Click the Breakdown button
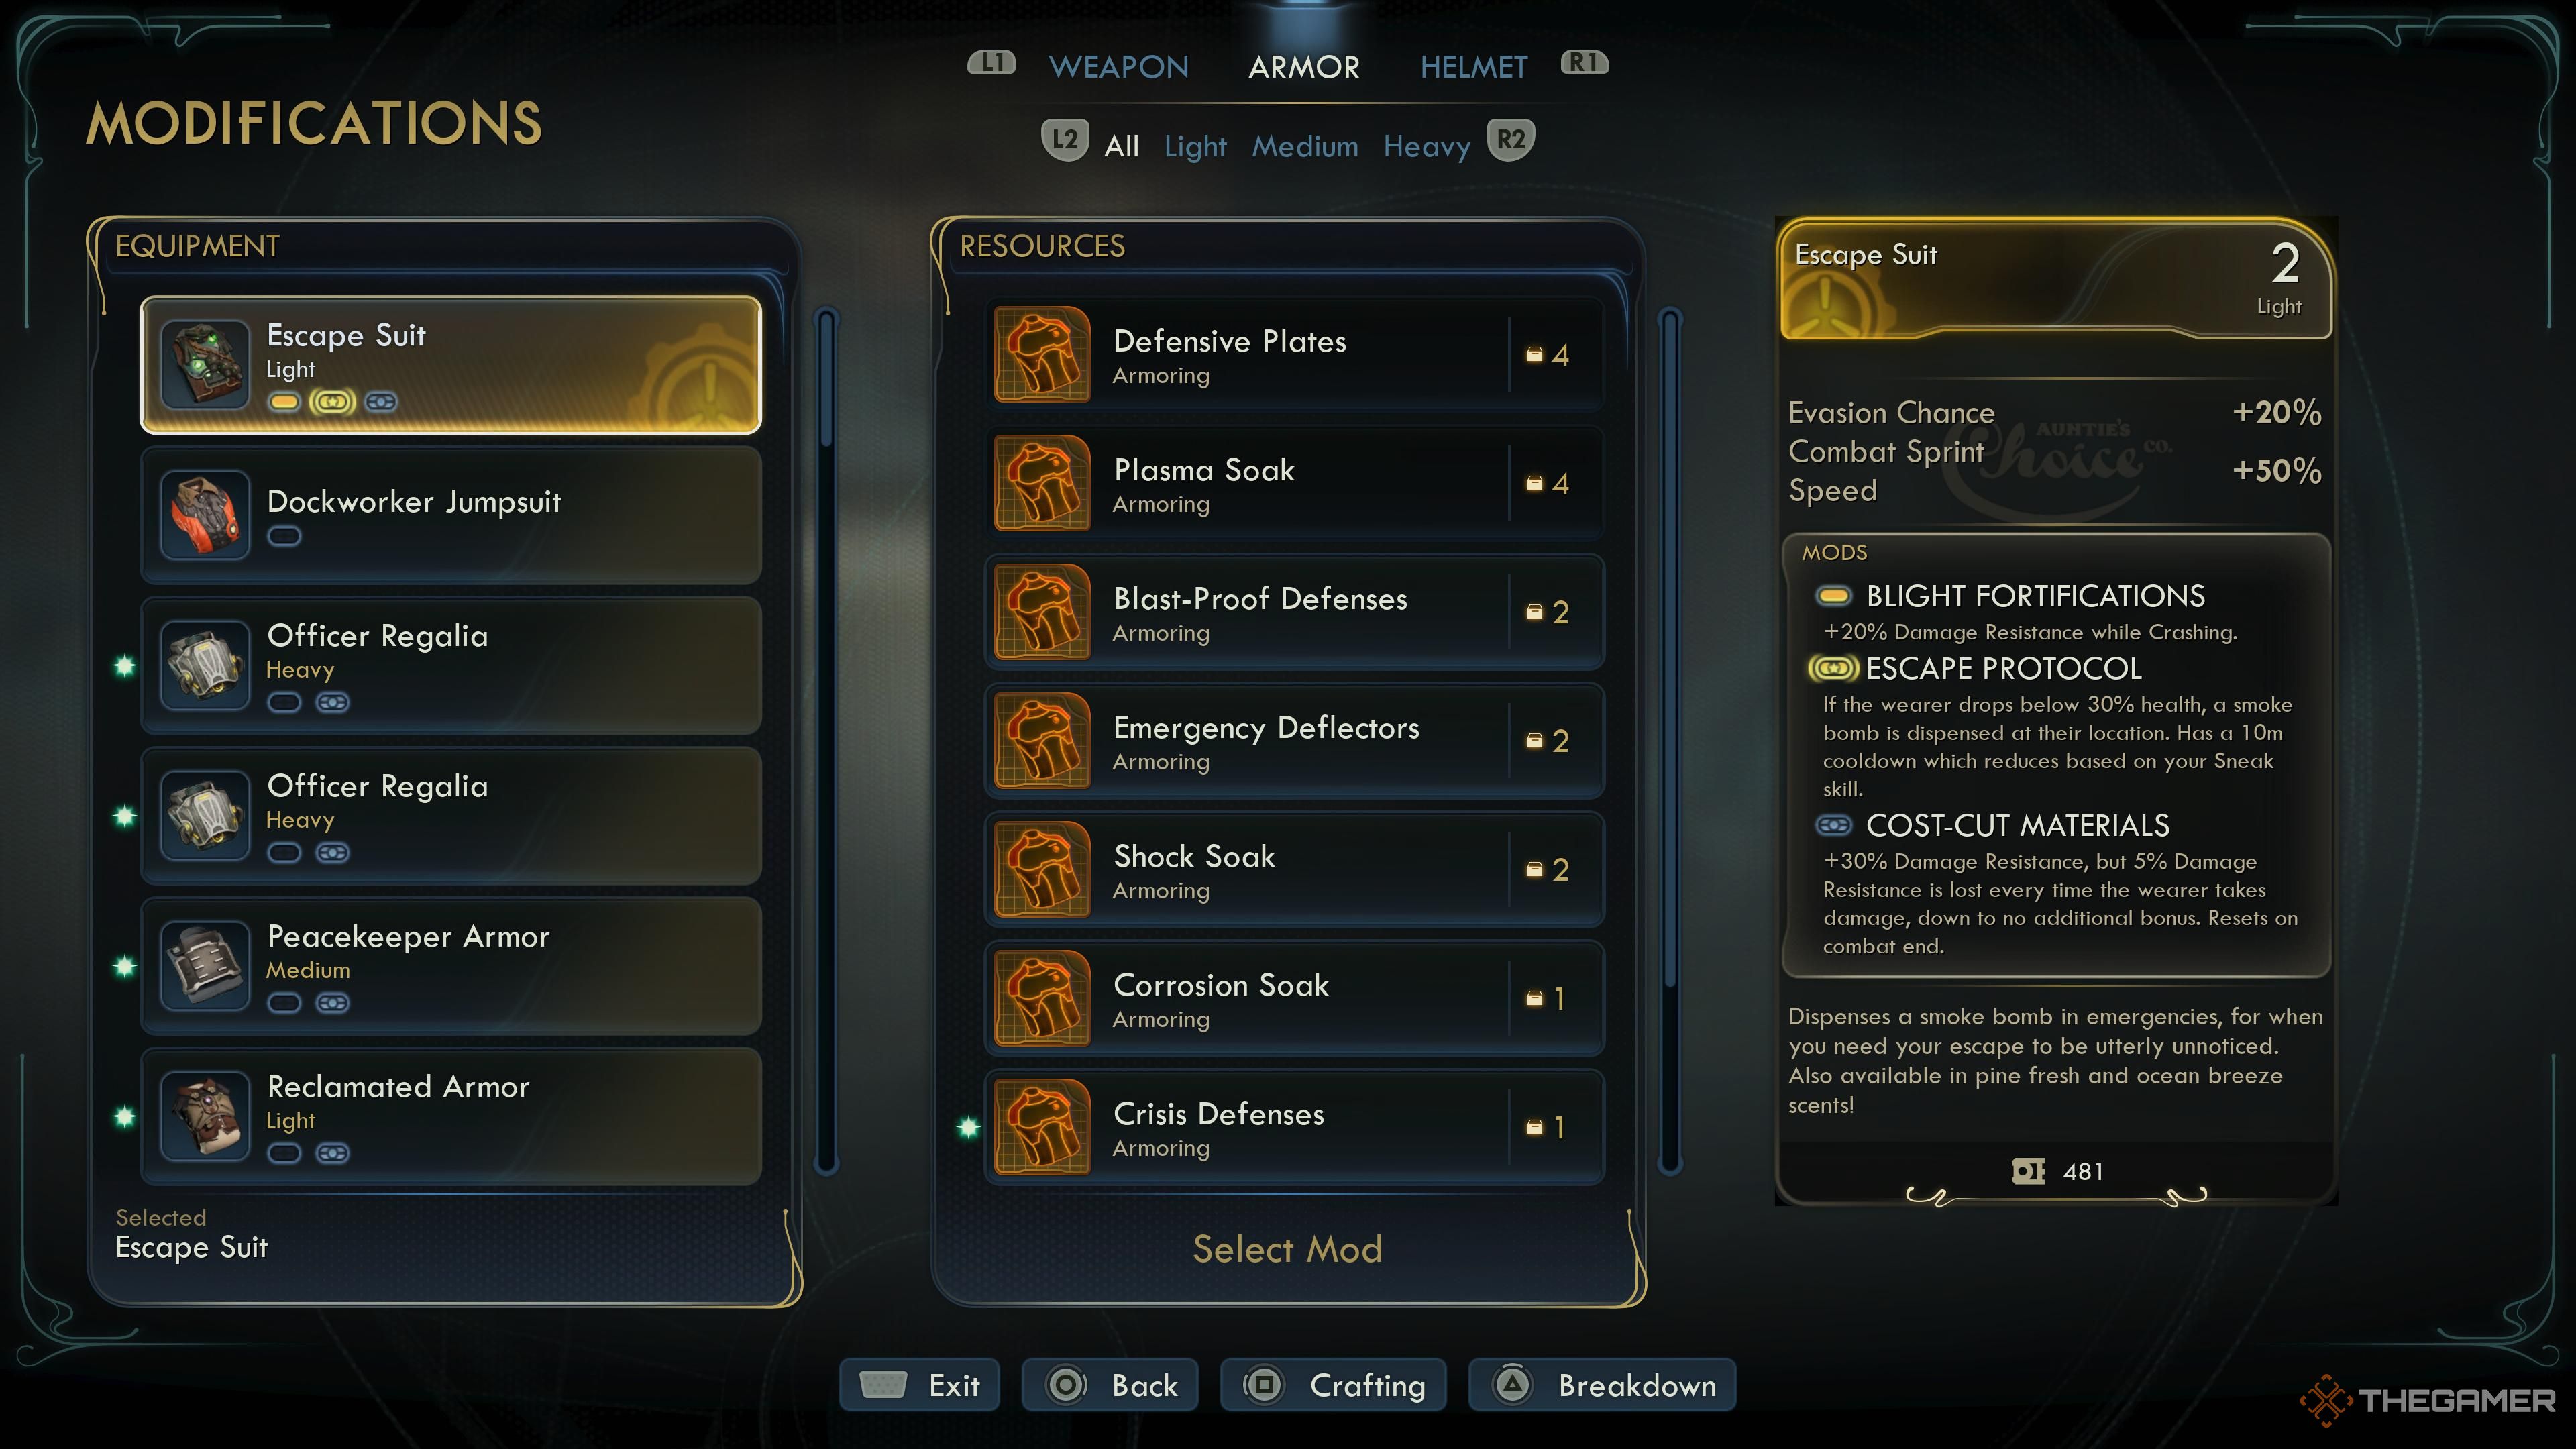The height and width of the screenshot is (1449, 2576). [1602, 1385]
